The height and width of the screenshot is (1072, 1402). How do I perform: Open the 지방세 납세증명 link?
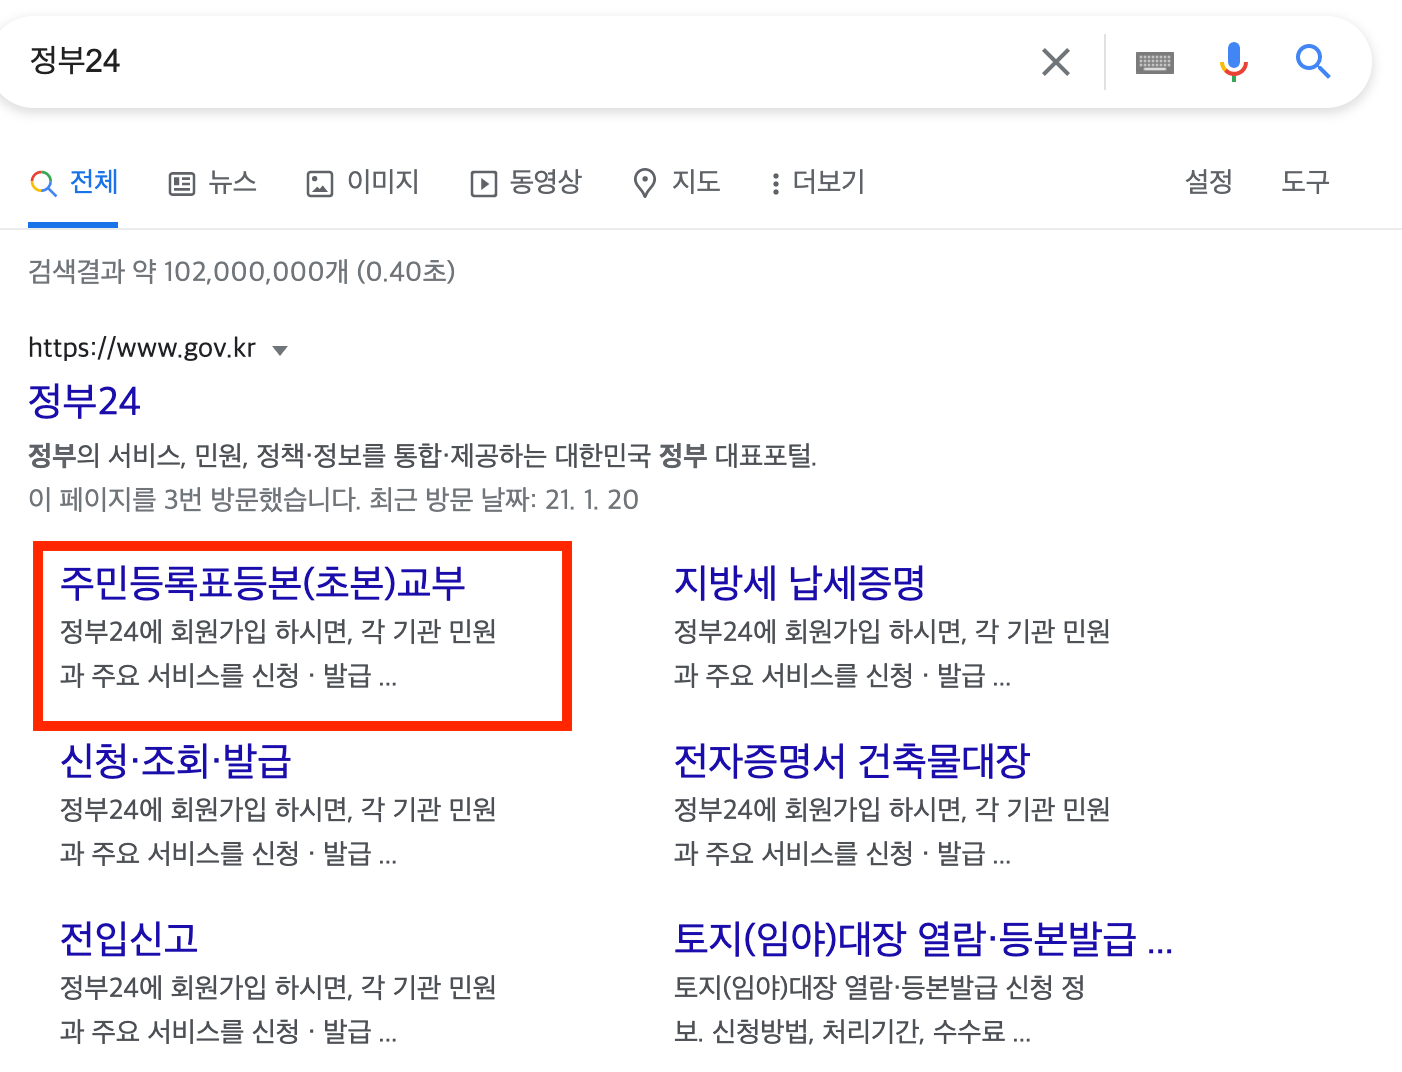[x=799, y=583]
